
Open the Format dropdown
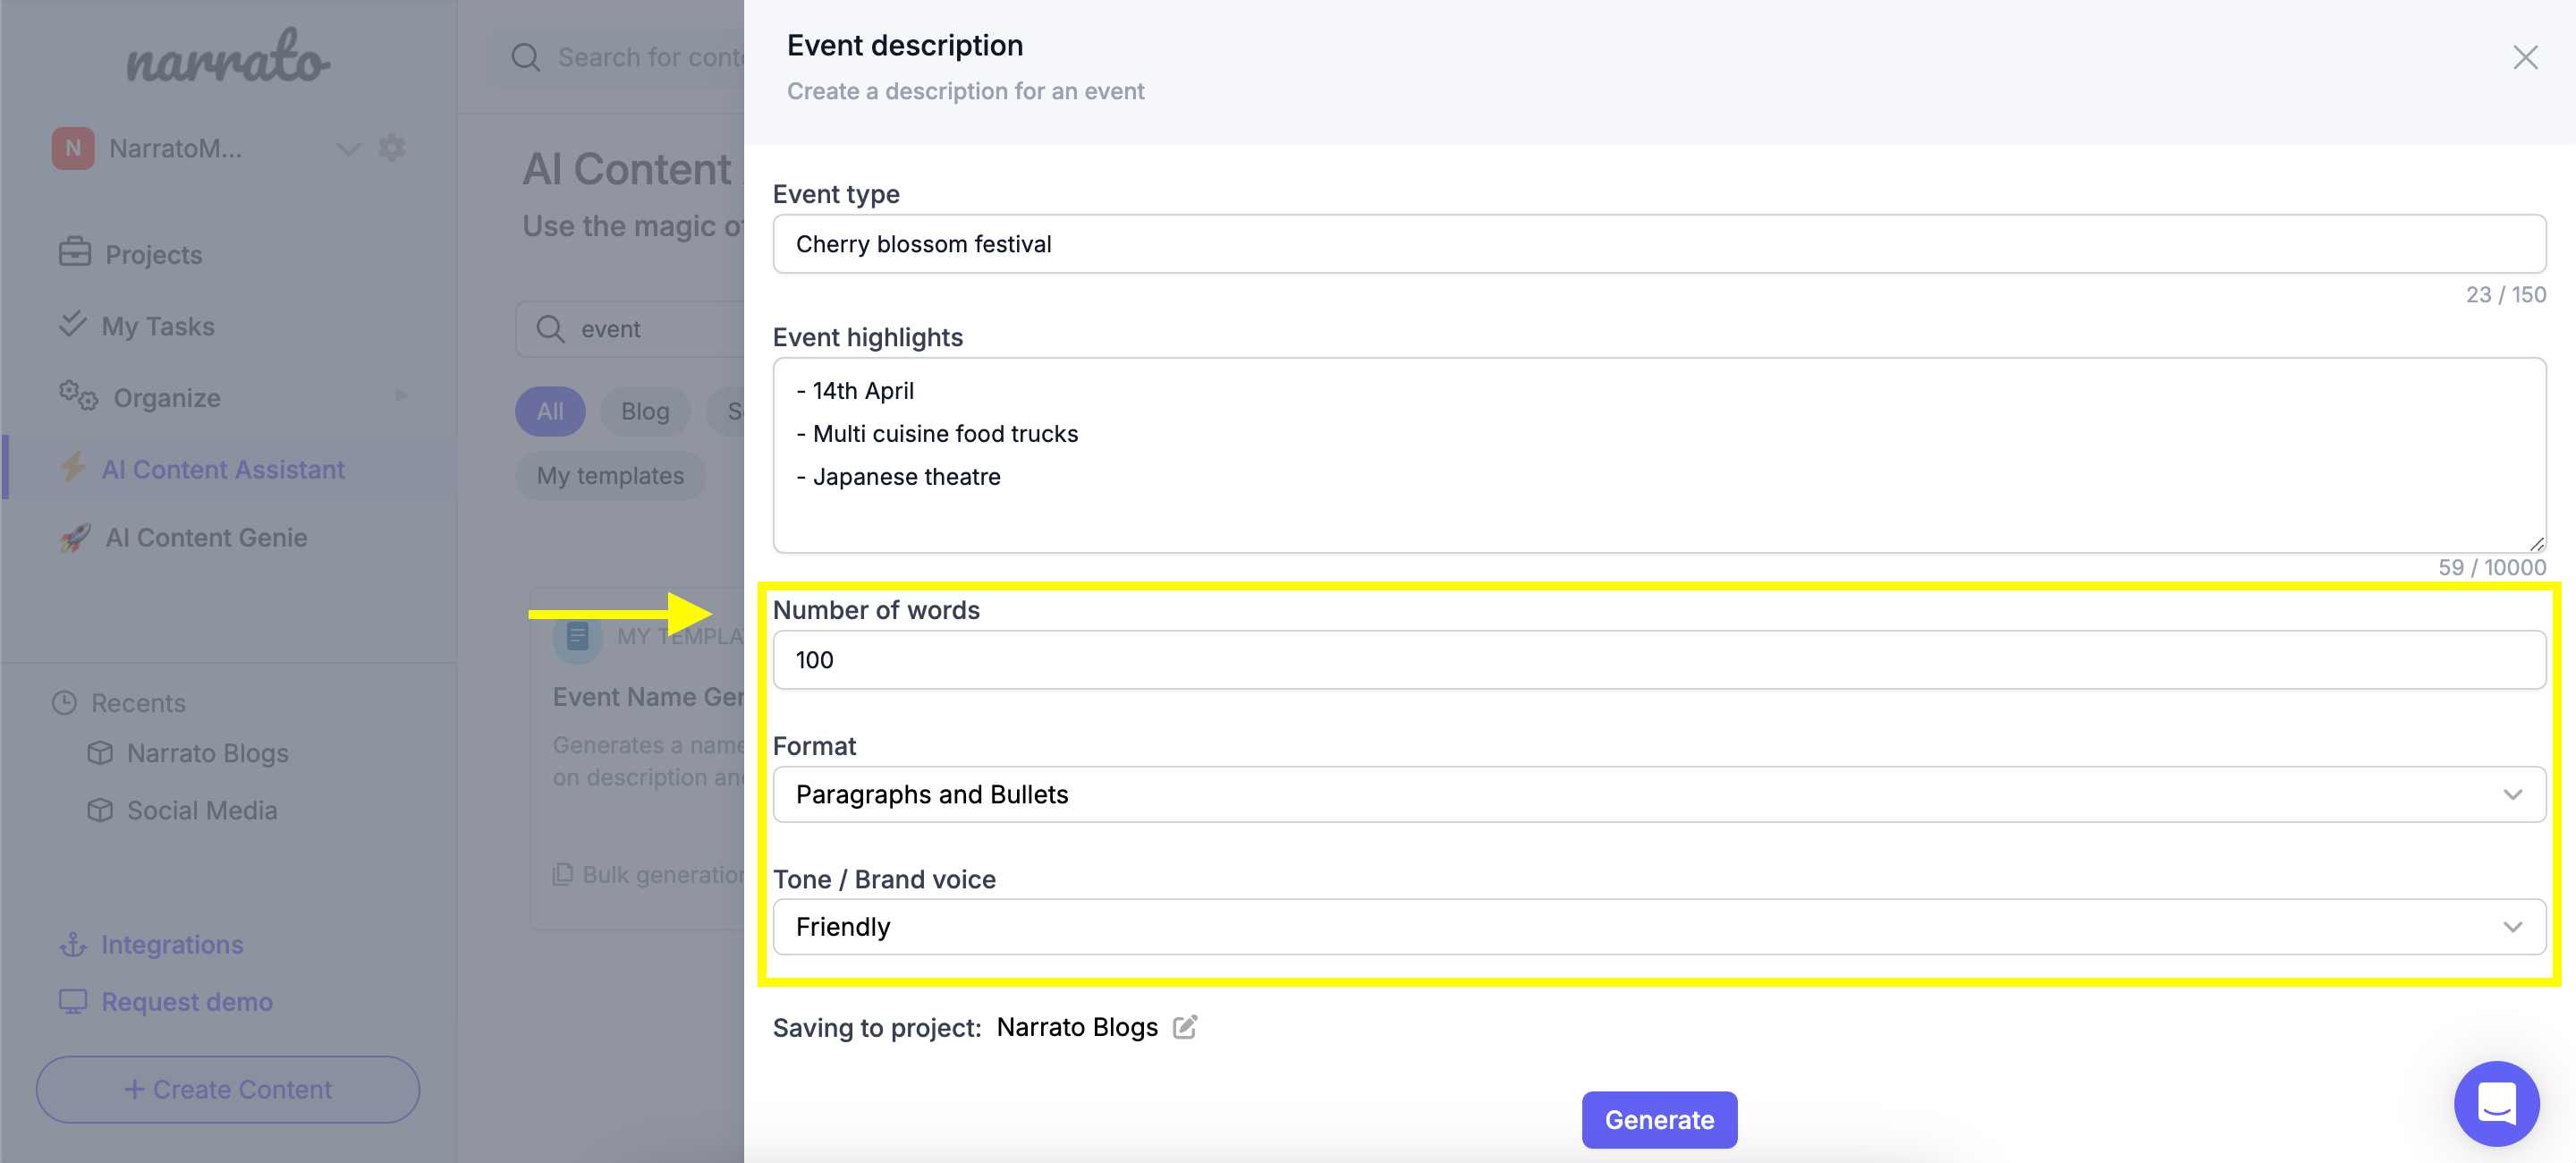pyautogui.click(x=1659, y=794)
